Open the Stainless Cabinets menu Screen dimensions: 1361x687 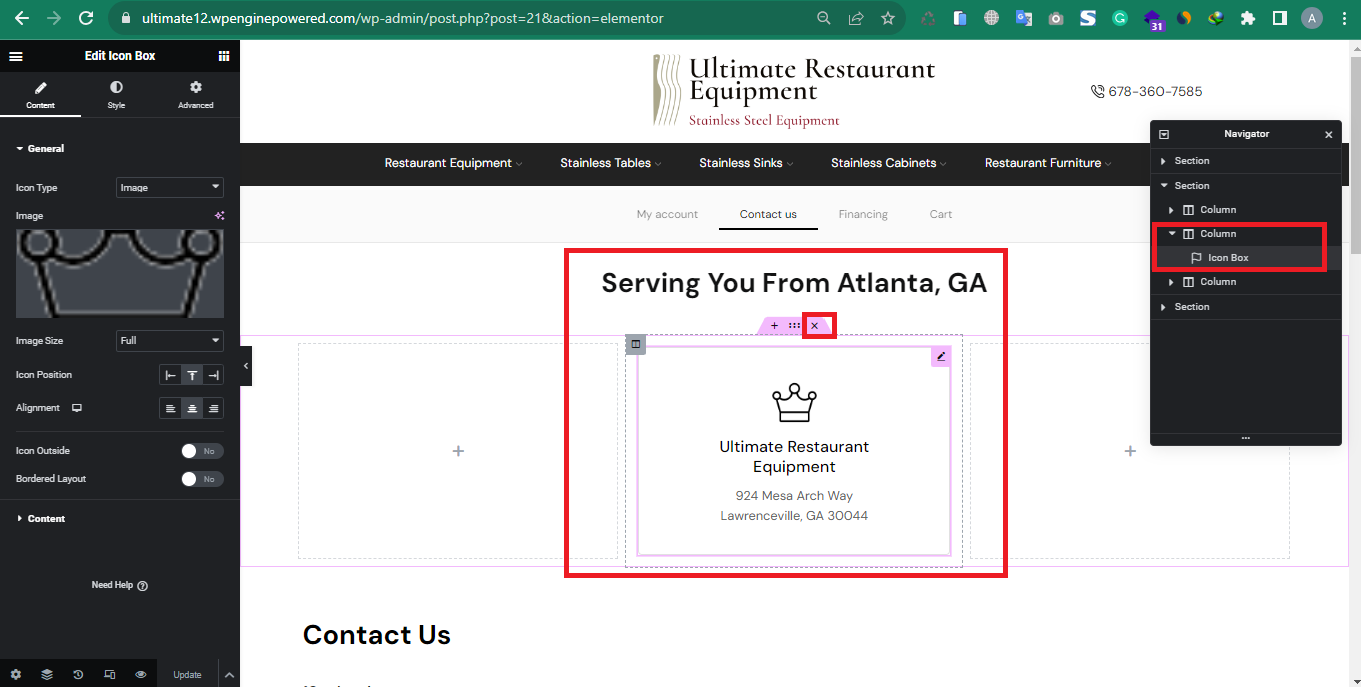pos(888,163)
